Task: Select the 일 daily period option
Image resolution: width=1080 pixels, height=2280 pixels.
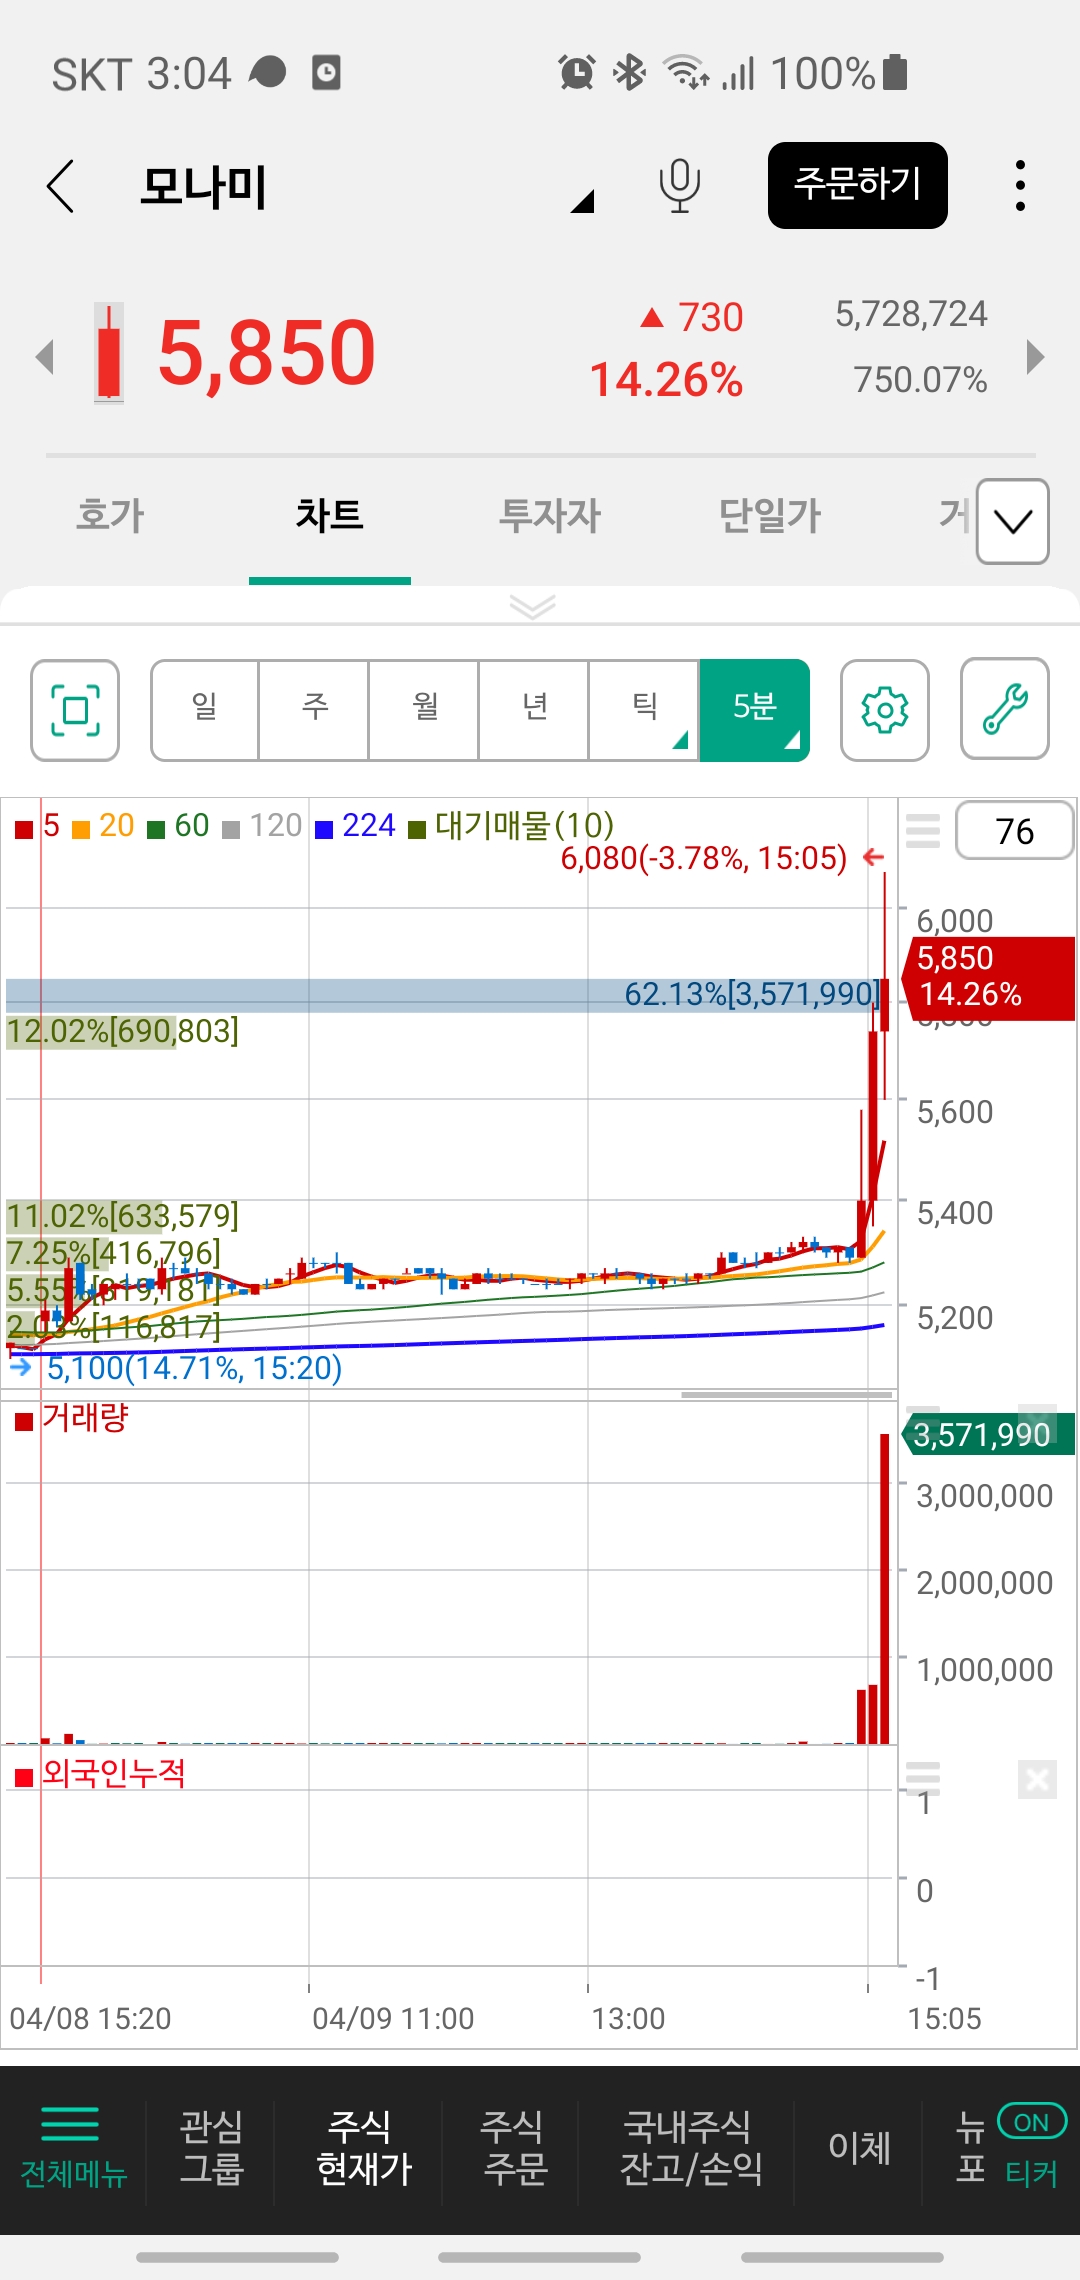Action: coord(205,710)
